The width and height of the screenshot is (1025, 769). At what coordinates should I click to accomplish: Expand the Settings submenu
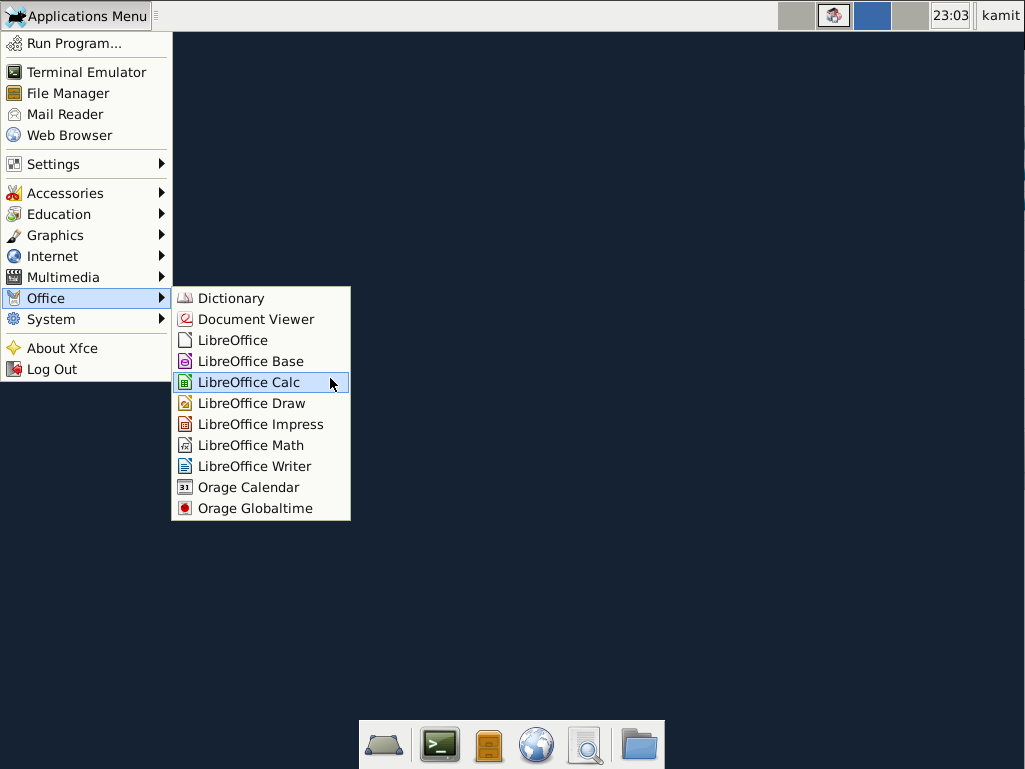pyautogui.click(x=55, y=163)
